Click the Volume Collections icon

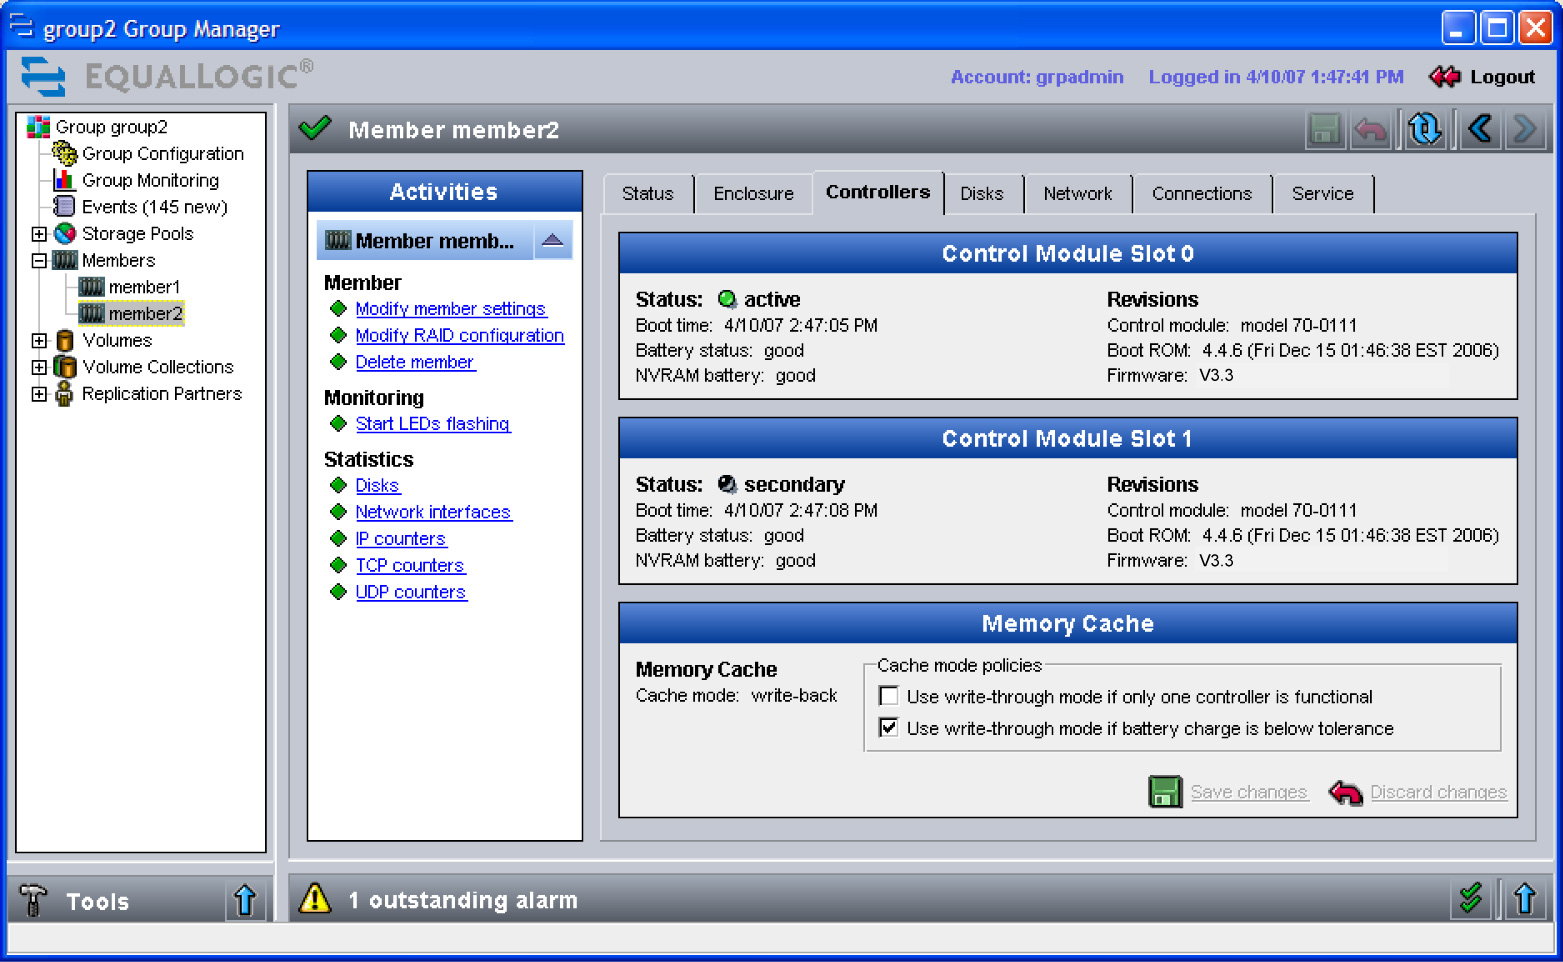pyautogui.click(x=65, y=367)
